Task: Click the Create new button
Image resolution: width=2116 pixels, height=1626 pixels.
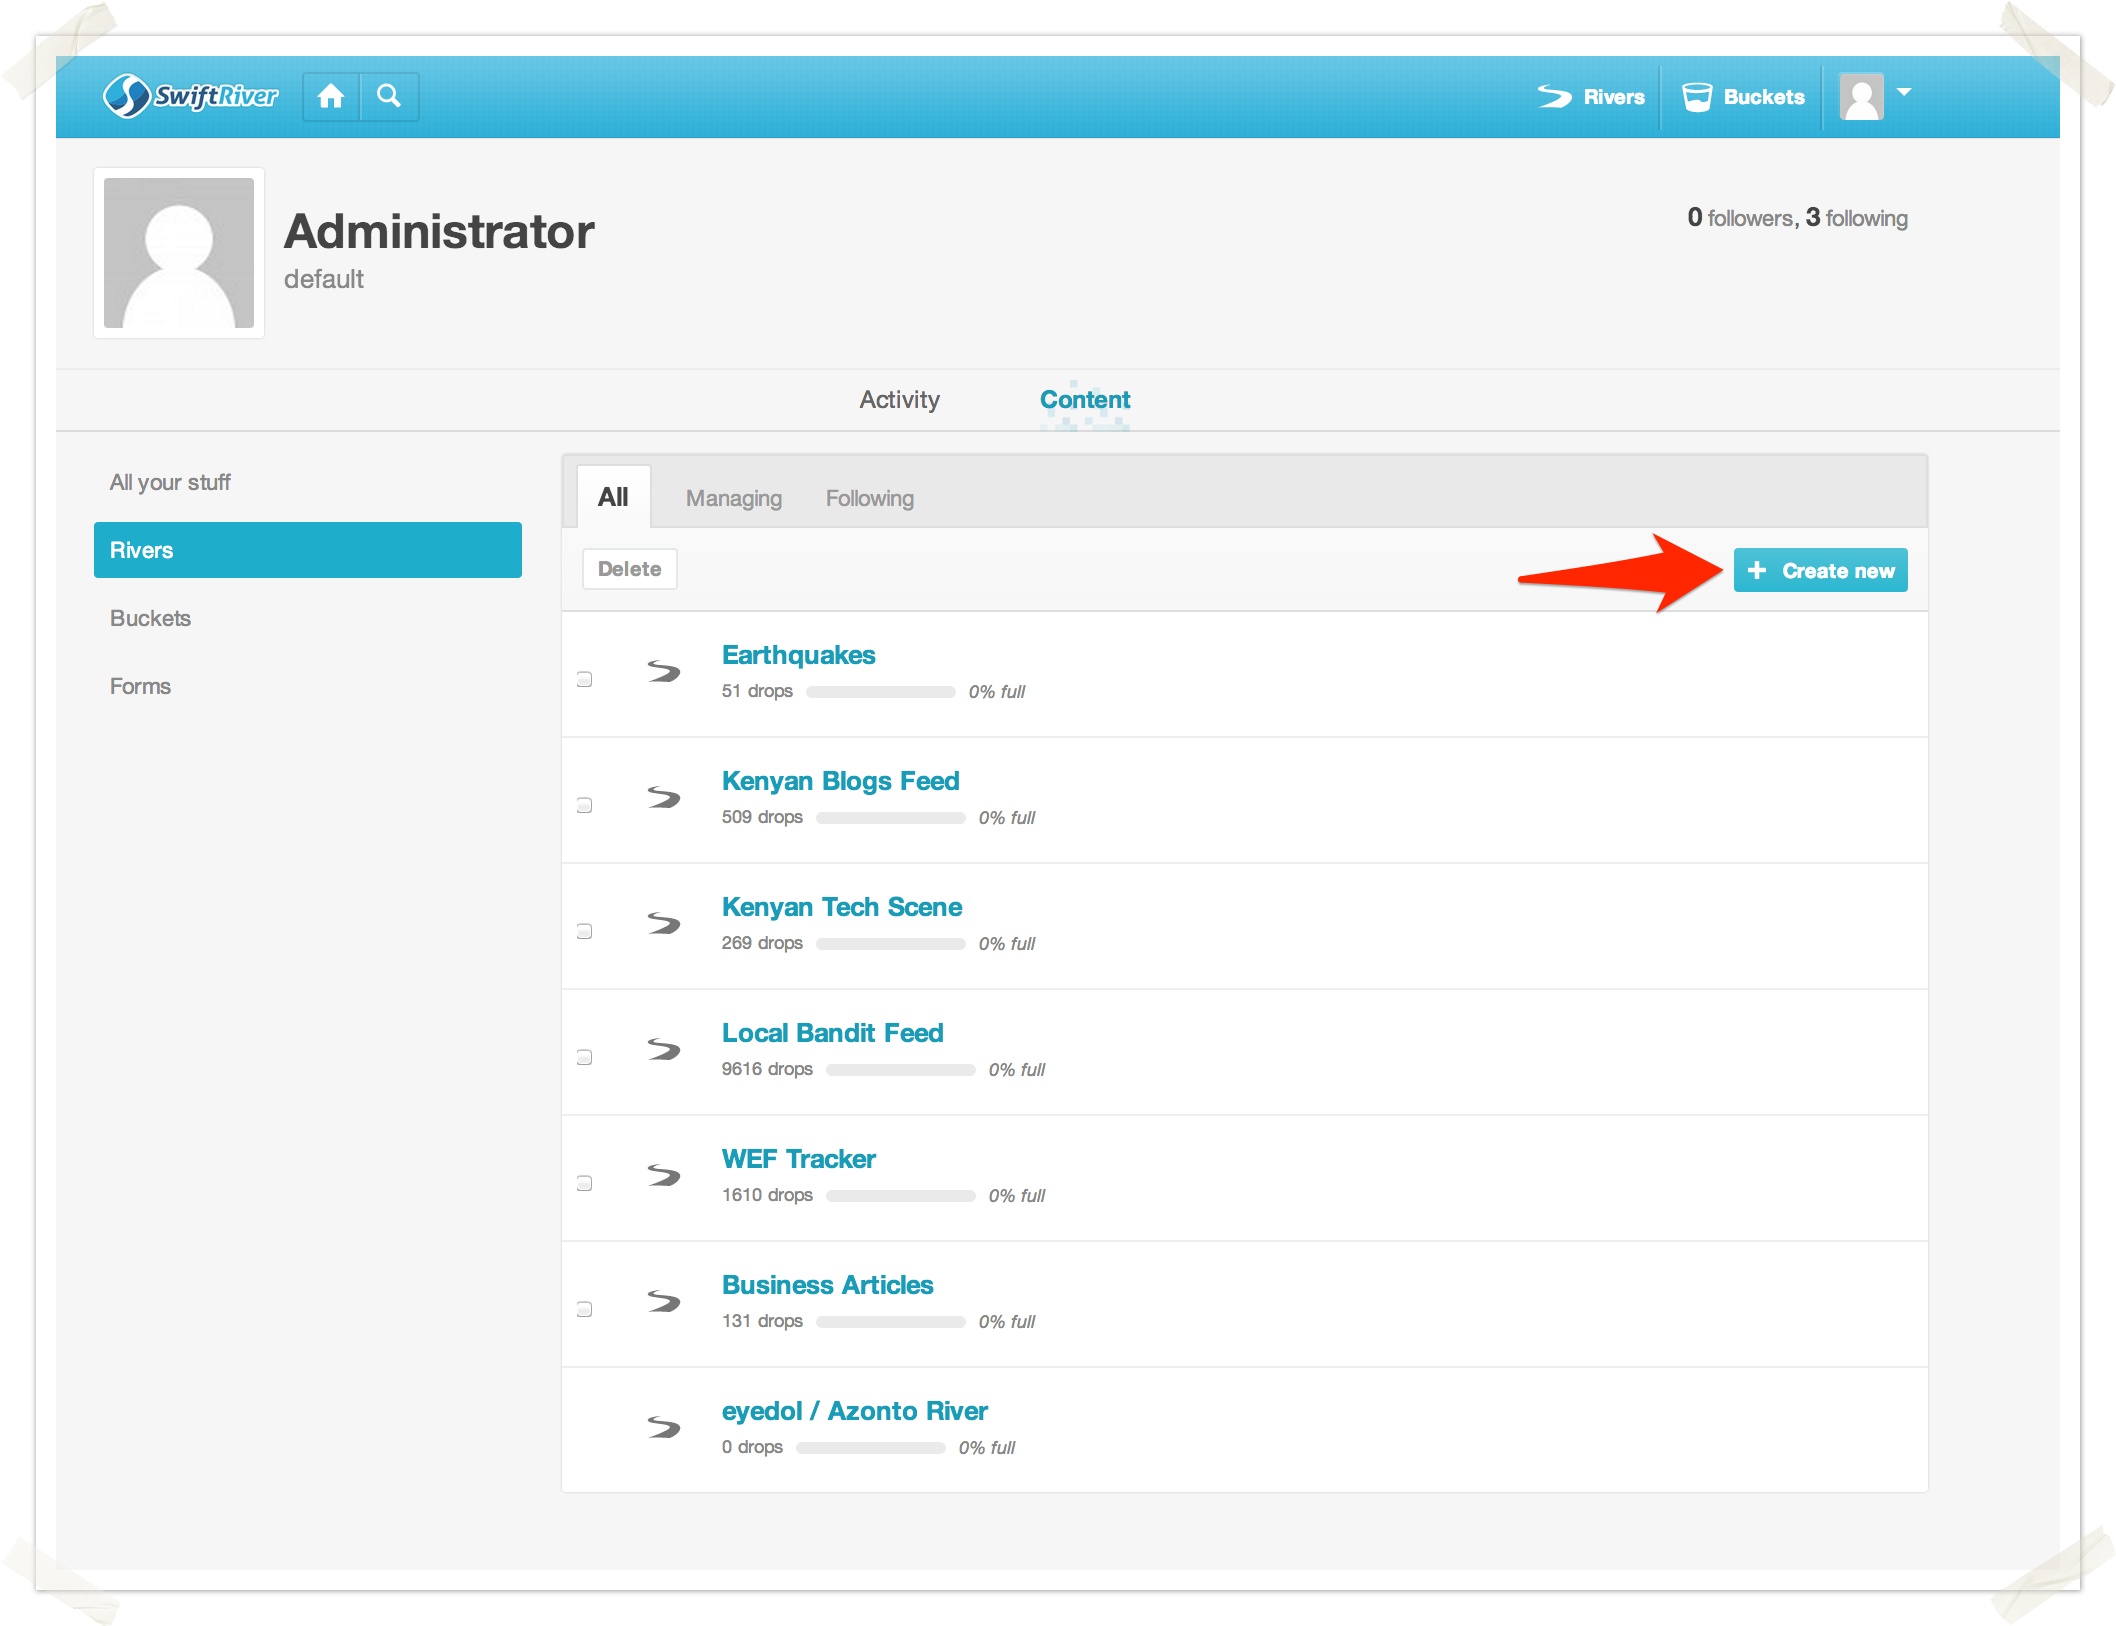Action: click(x=1819, y=571)
